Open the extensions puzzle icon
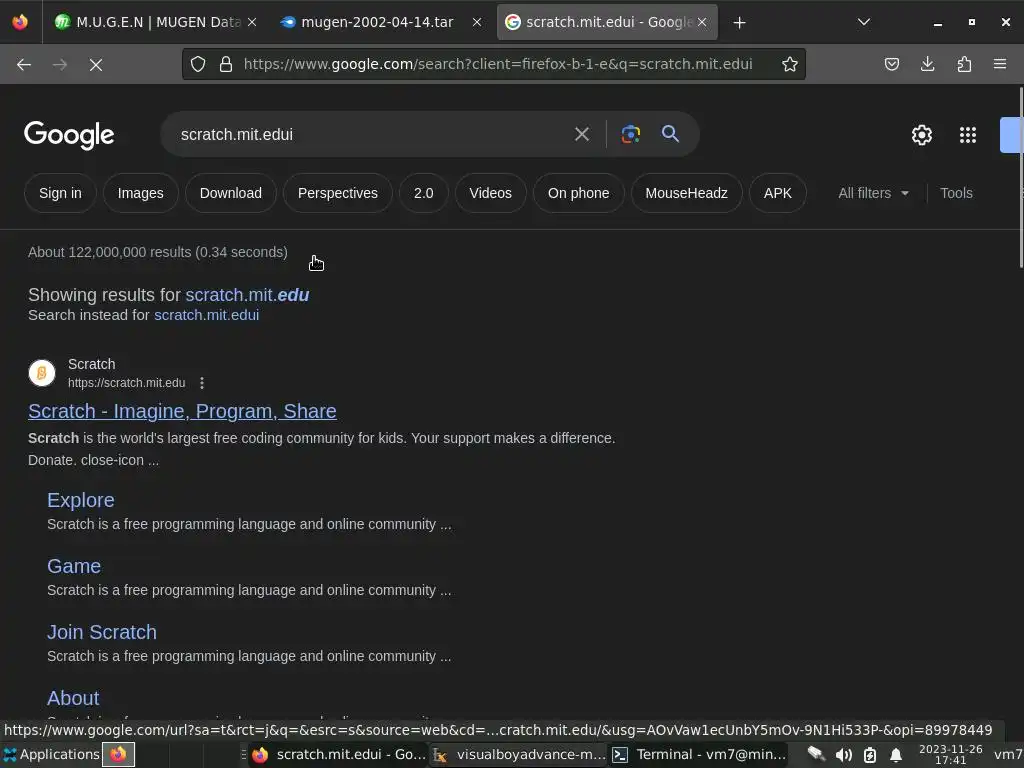 coord(964,64)
